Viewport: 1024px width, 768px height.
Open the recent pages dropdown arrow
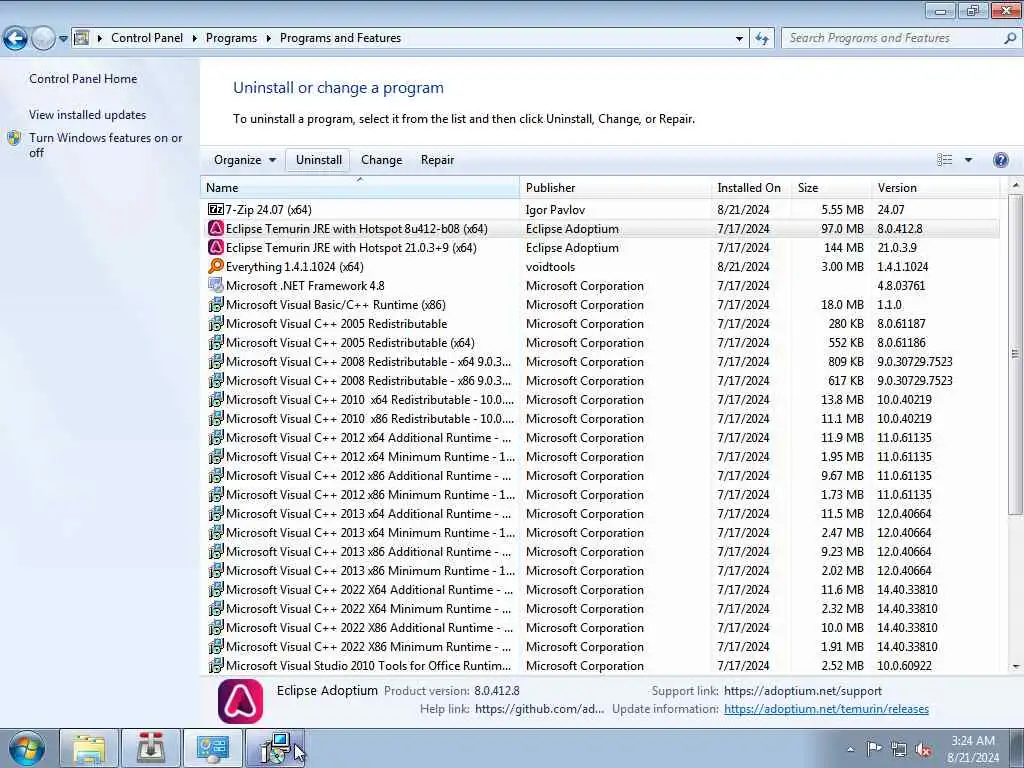pyautogui.click(x=63, y=39)
